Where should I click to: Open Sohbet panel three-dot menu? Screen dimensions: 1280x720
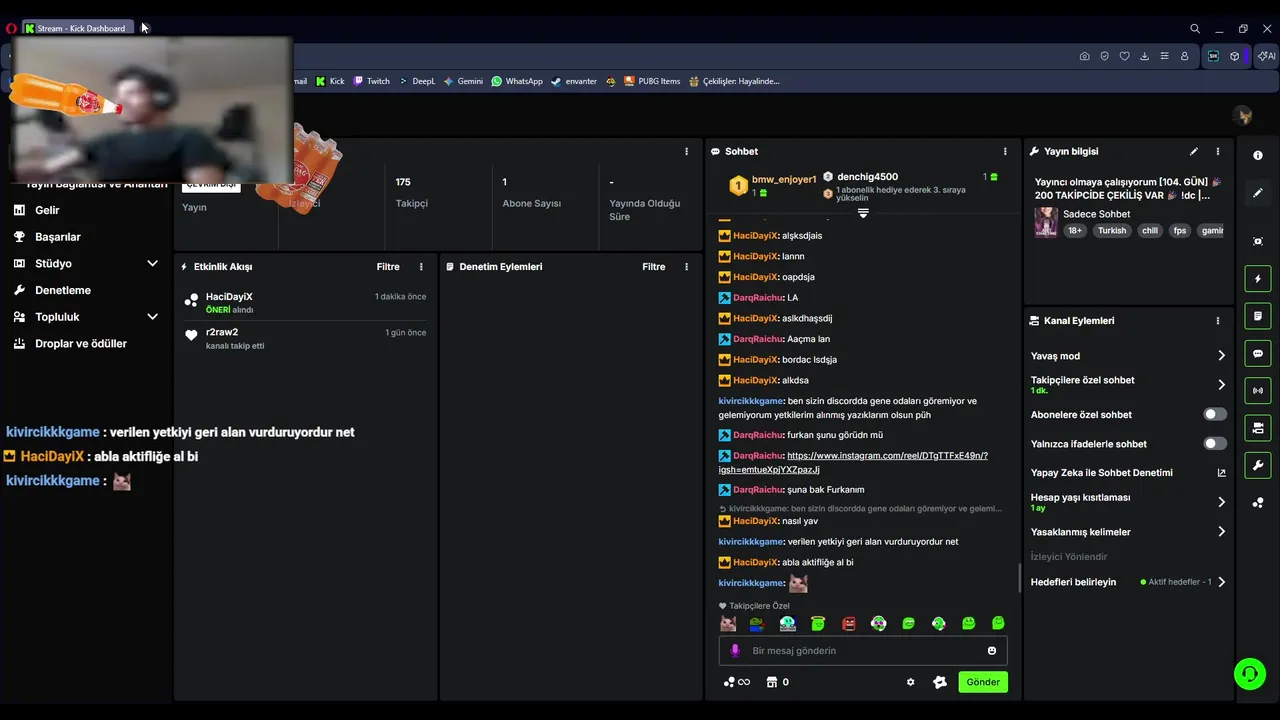click(x=1005, y=151)
